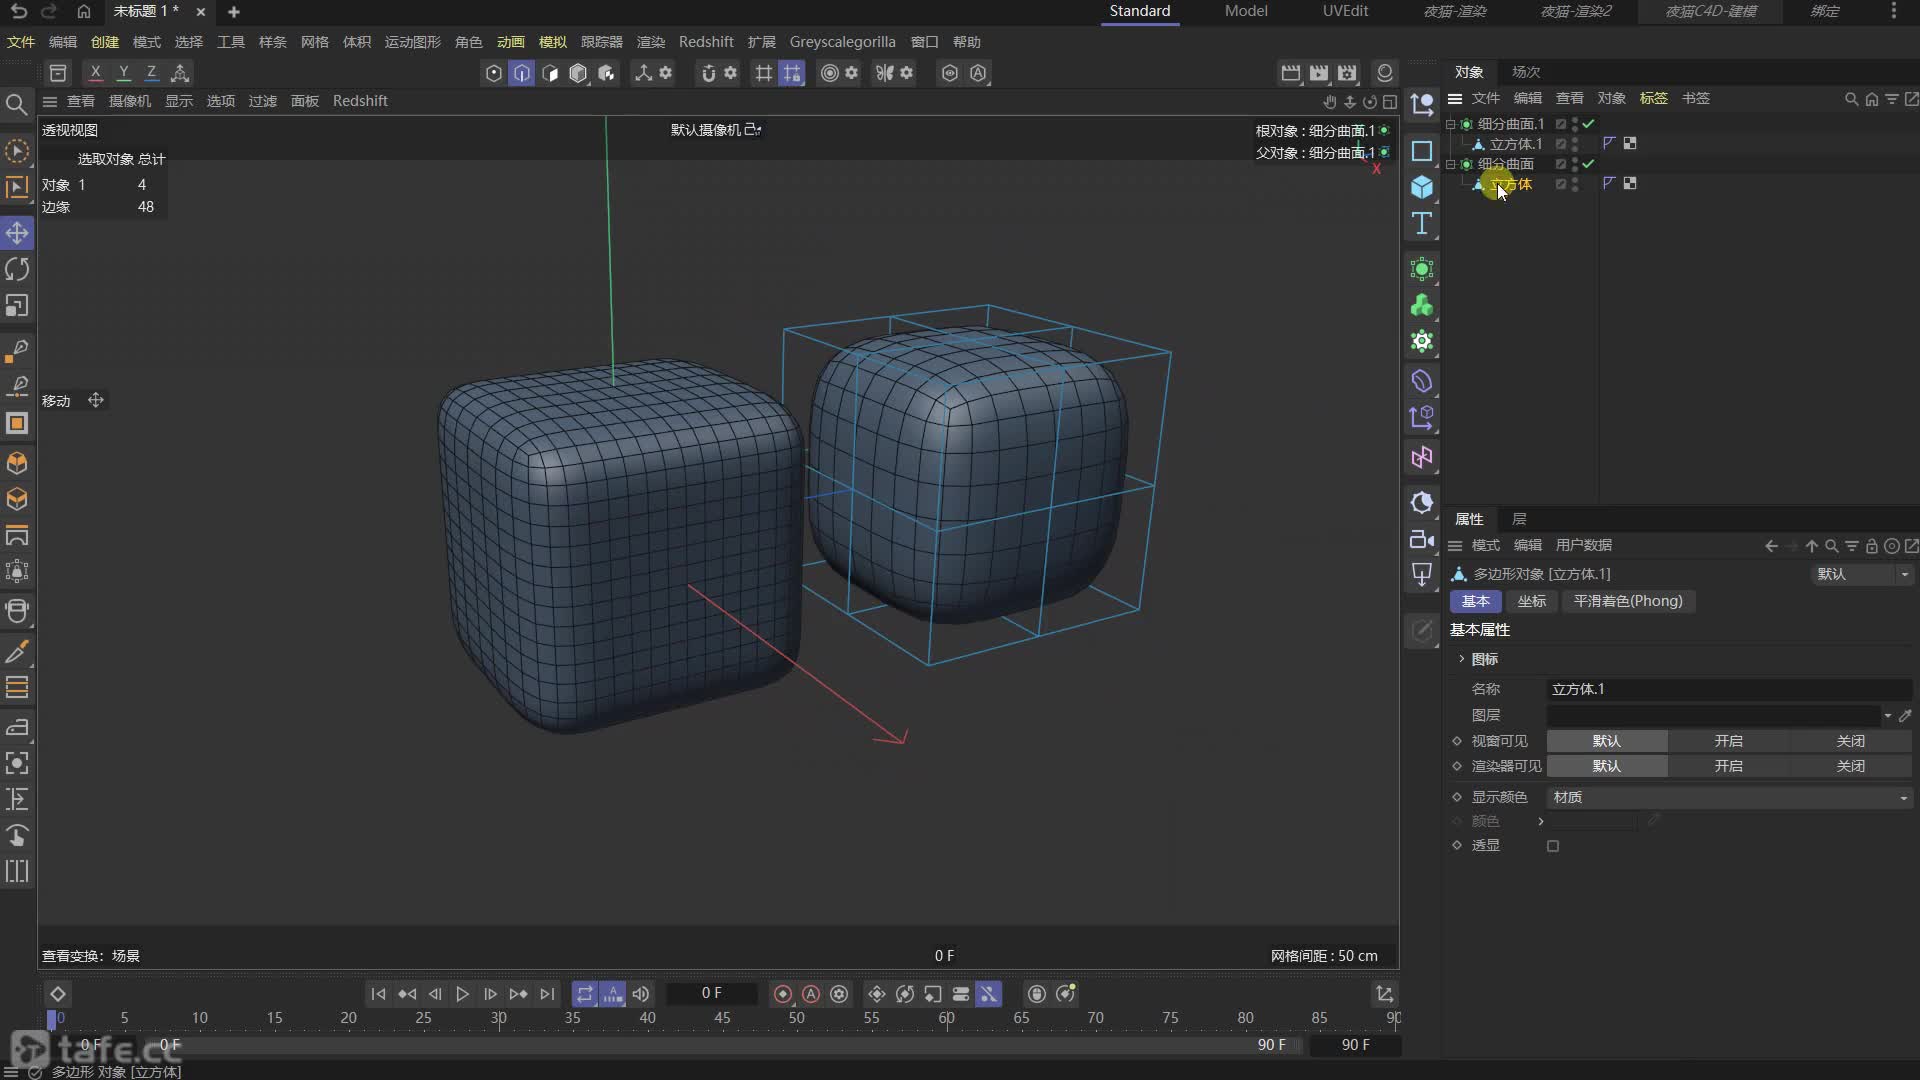
Task: Set 视窗可见 to 关闭
Action: [x=1851, y=741]
